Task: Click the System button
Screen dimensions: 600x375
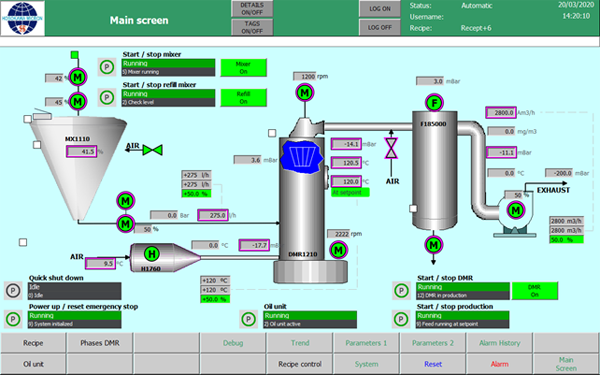Action: click(x=366, y=364)
